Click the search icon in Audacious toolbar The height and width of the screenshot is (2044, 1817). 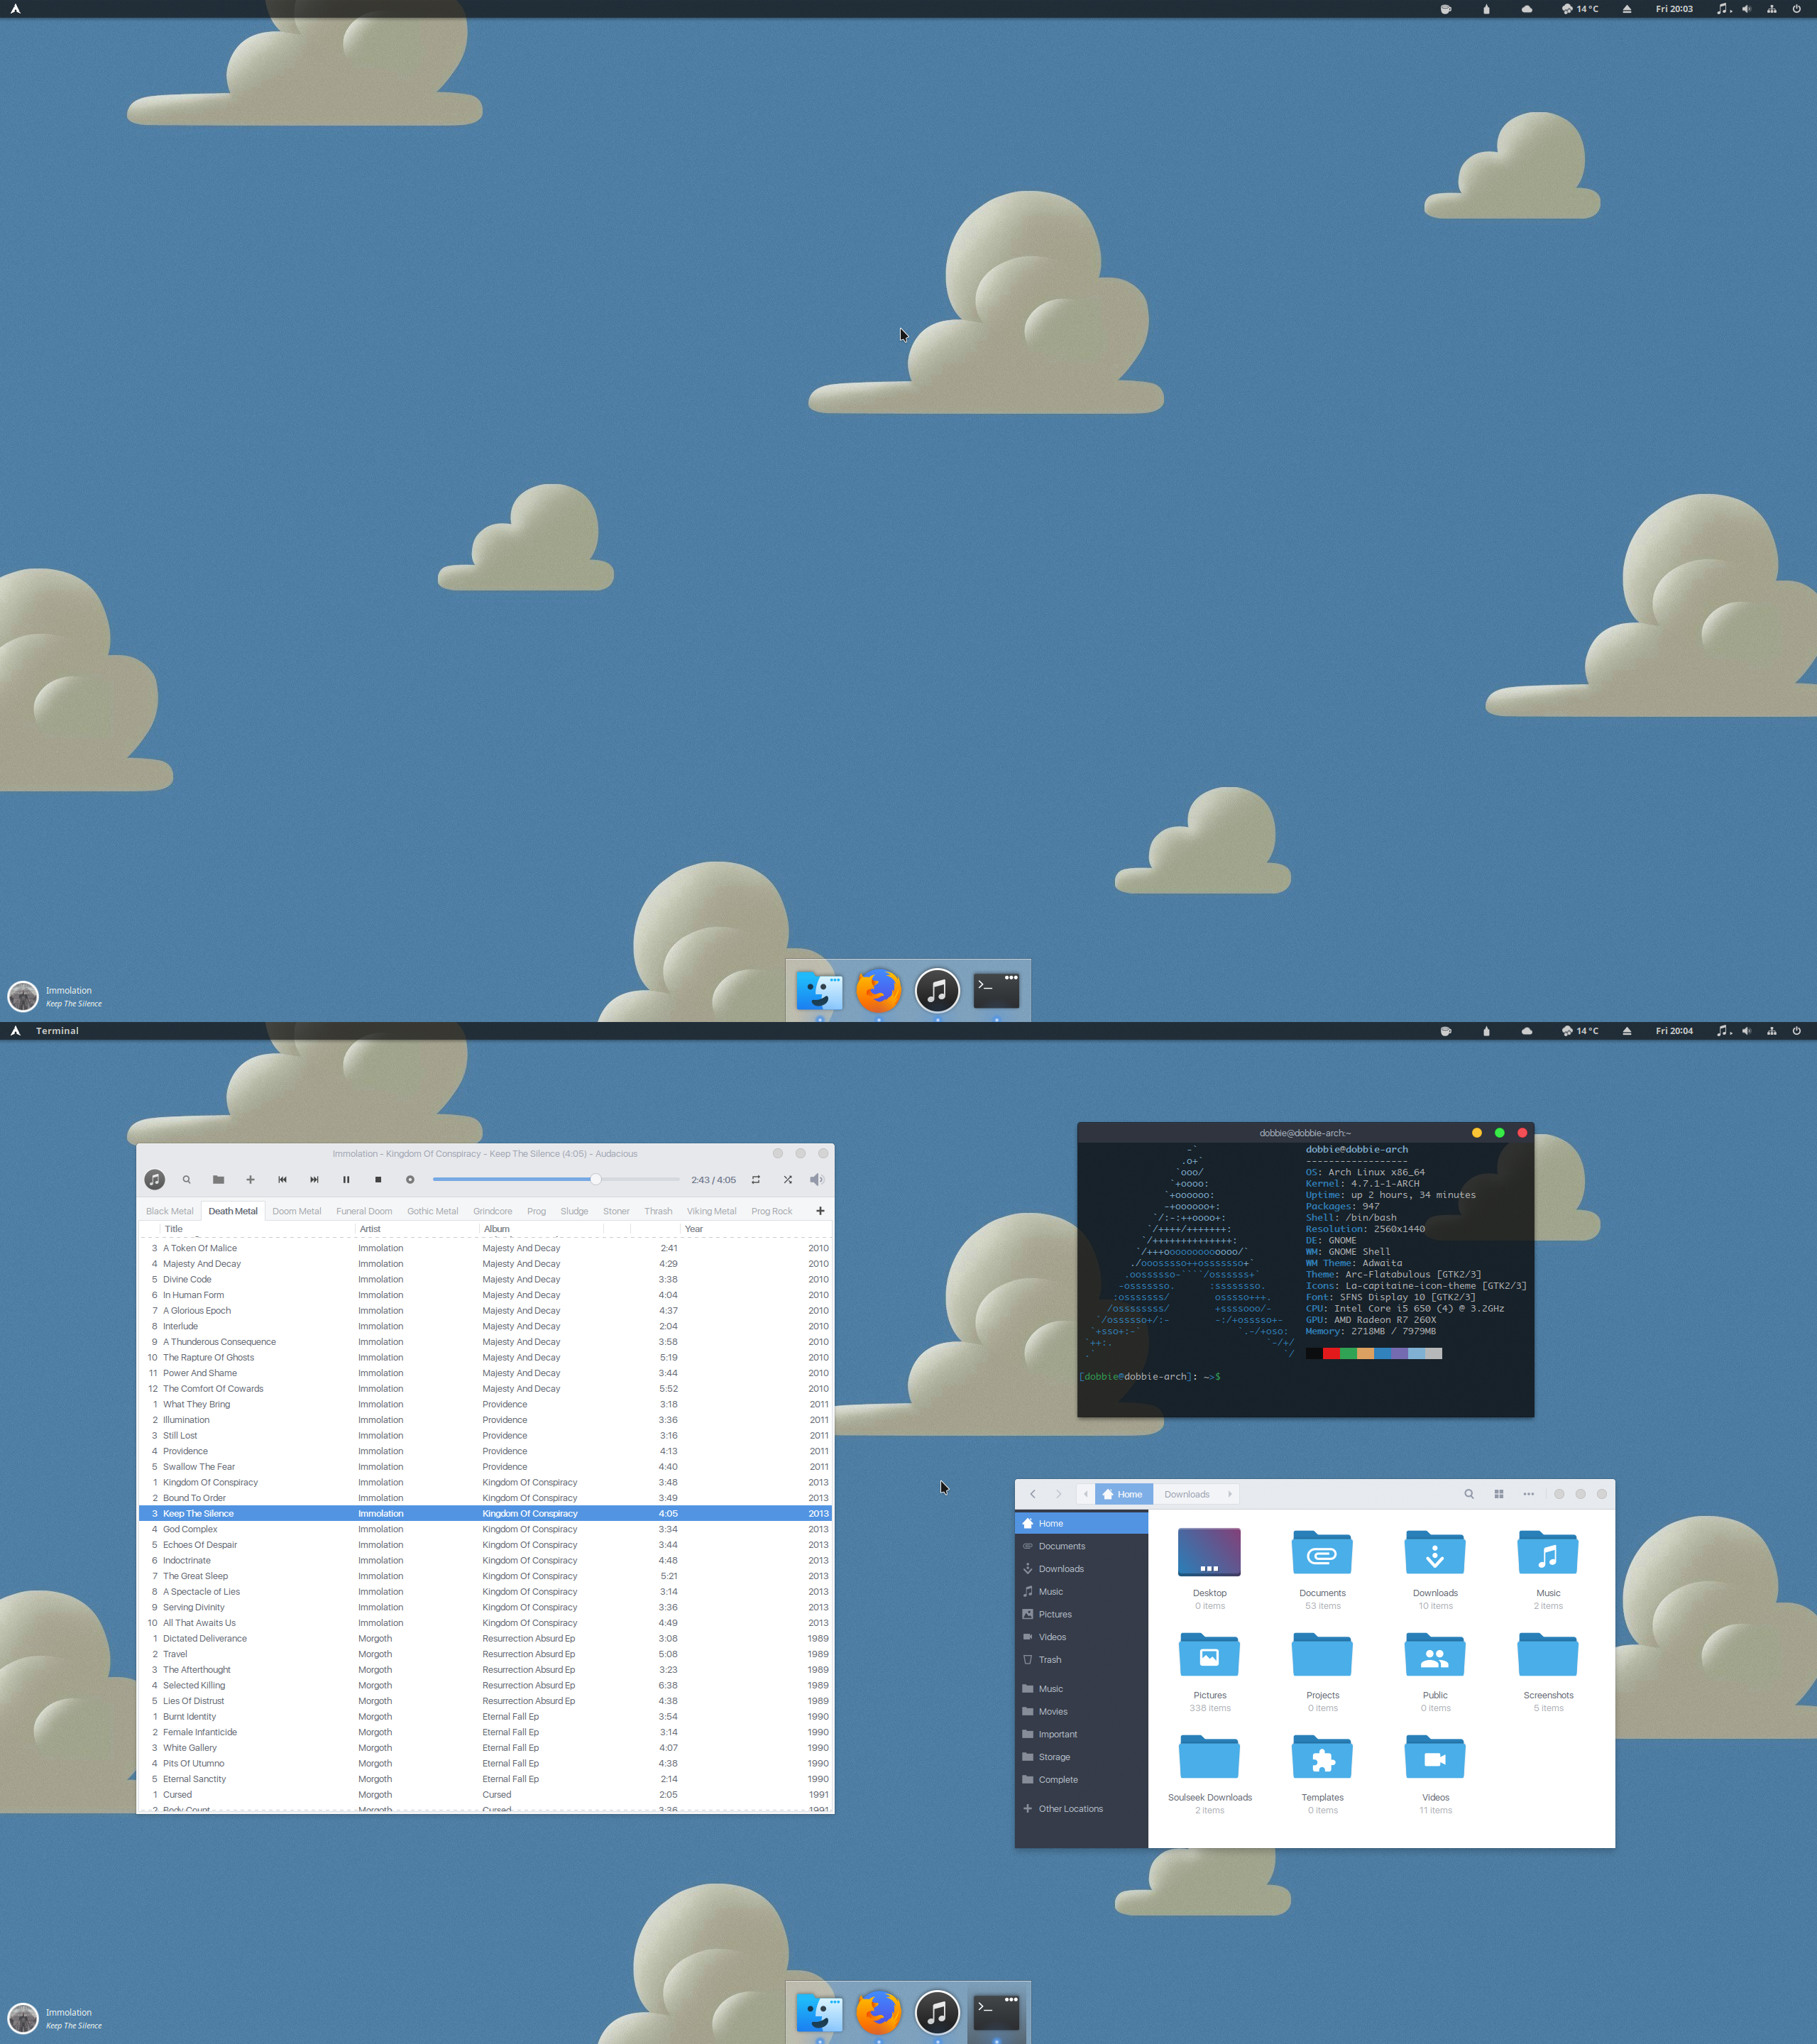click(186, 1180)
